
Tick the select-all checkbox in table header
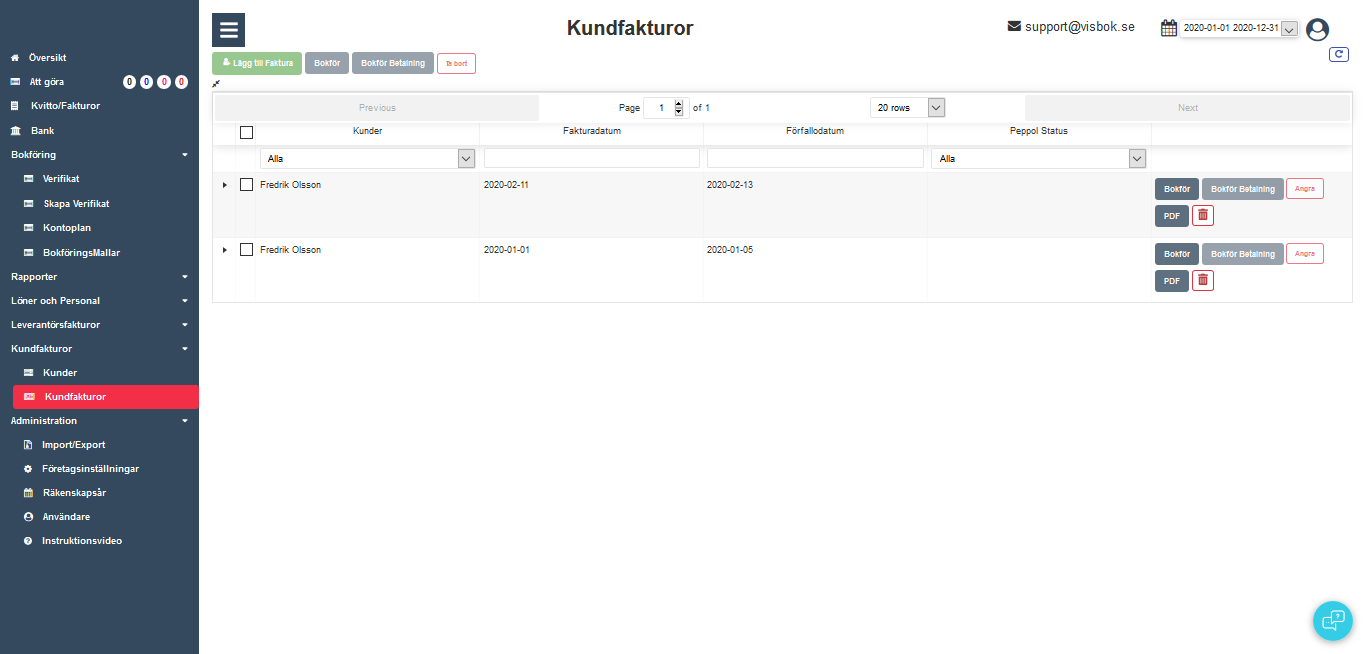(x=247, y=132)
